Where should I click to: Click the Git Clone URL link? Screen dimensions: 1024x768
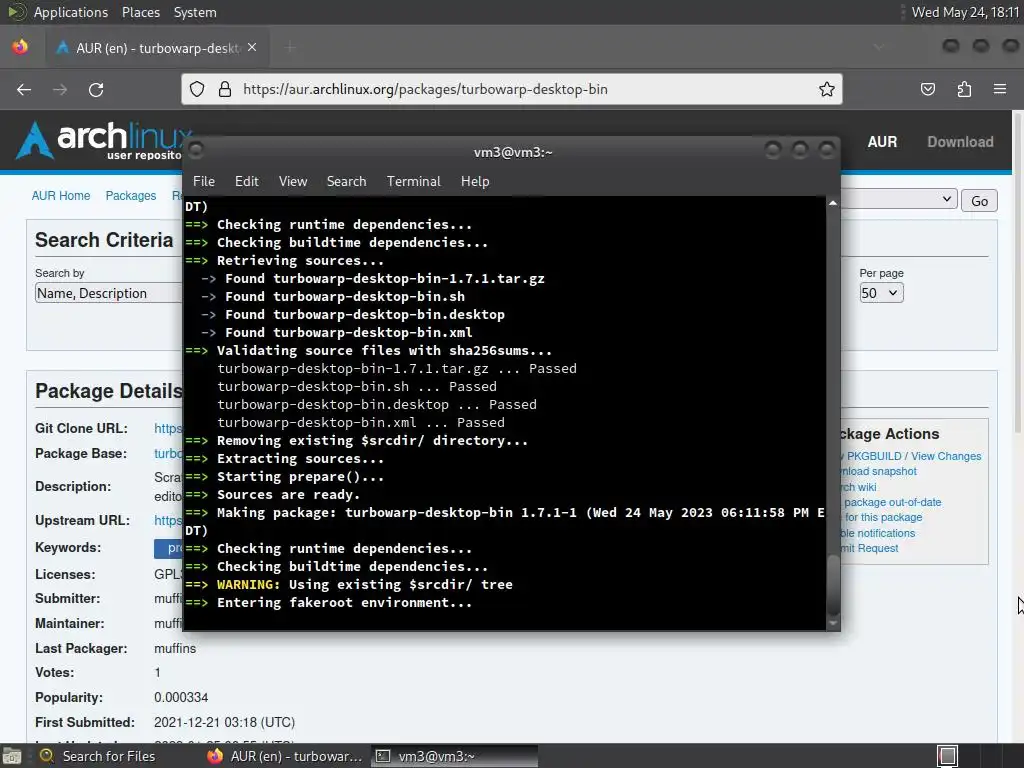point(168,428)
